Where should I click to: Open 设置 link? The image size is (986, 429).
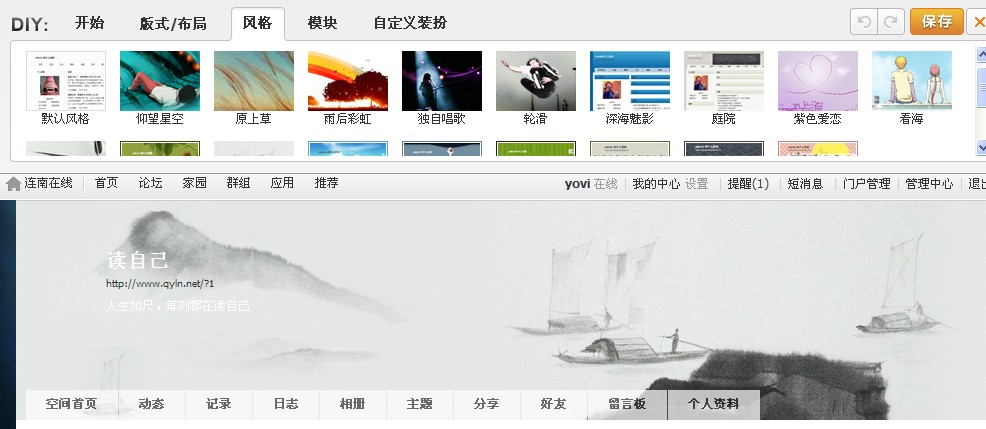[697, 184]
